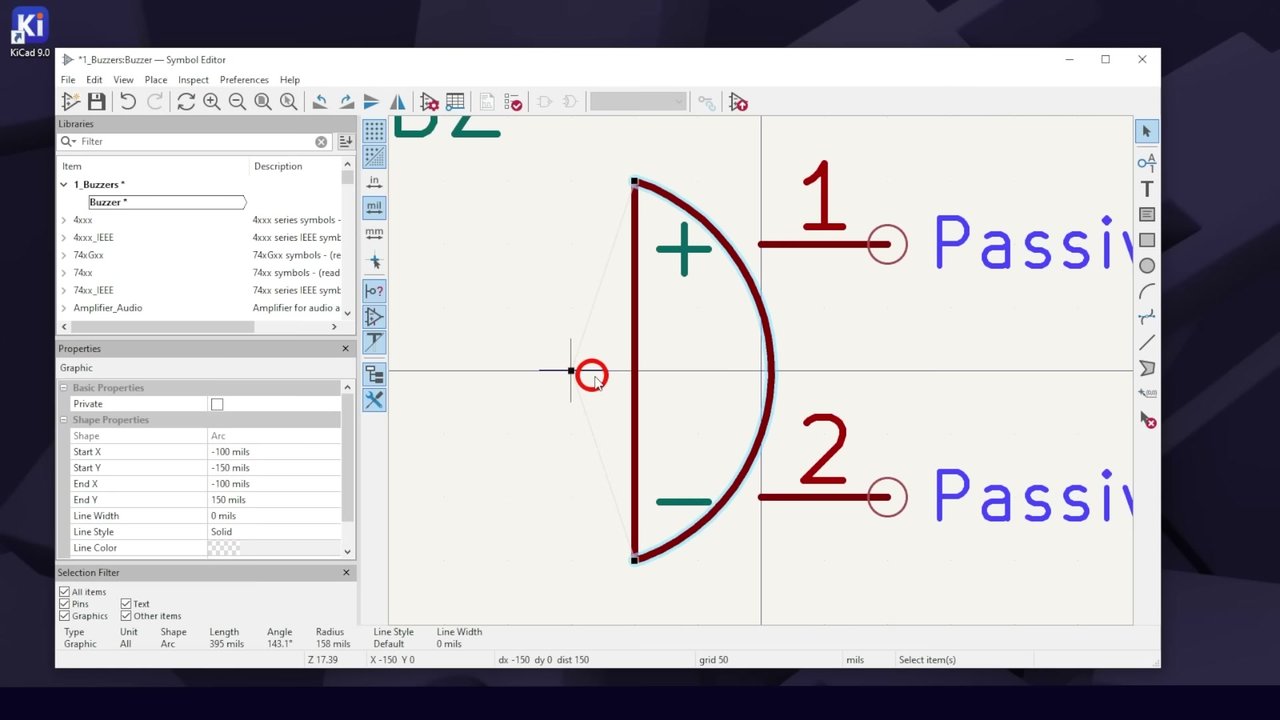The width and height of the screenshot is (1280, 720).
Task: Switch units to inches
Action: (374, 182)
